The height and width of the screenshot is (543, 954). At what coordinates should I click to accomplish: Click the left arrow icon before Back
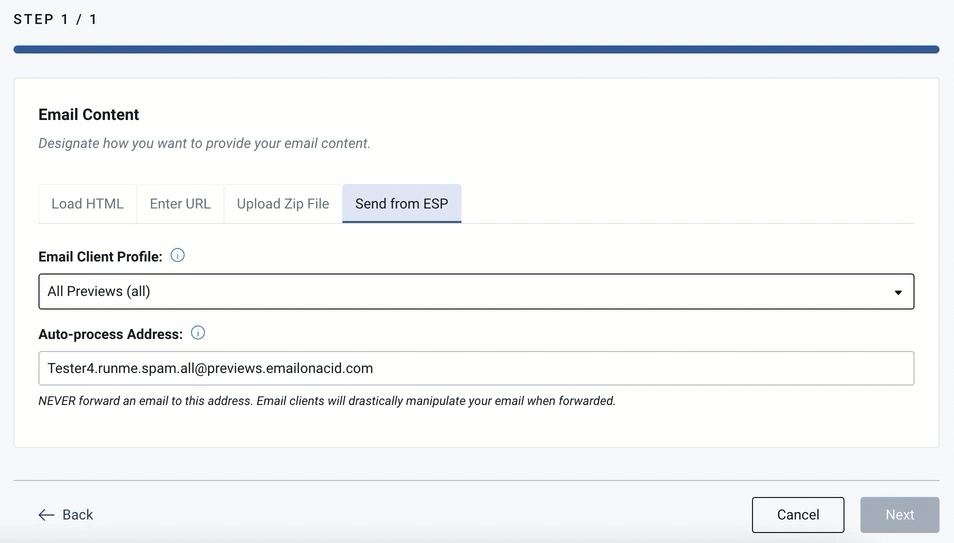click(x=46, y=515)
